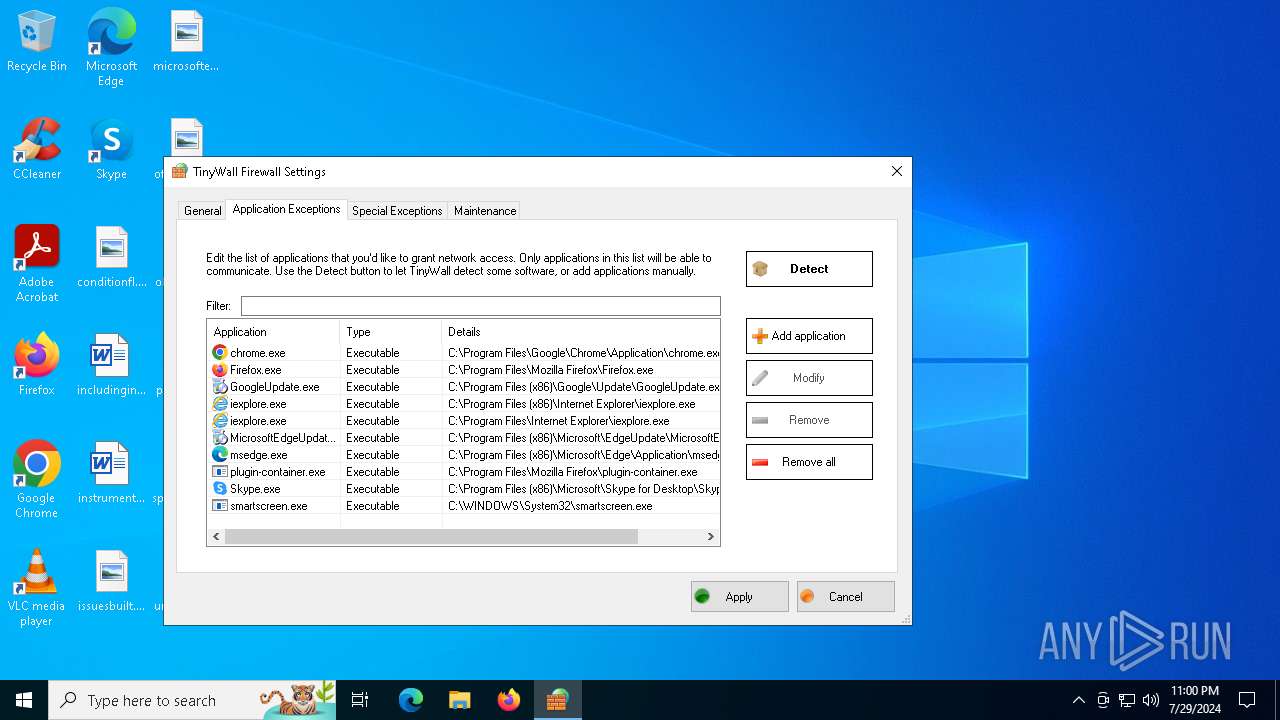Screen dimensions: 1280x720
Task: Open issuesbuilt... file on desktop
Action: tap(111, 582)
